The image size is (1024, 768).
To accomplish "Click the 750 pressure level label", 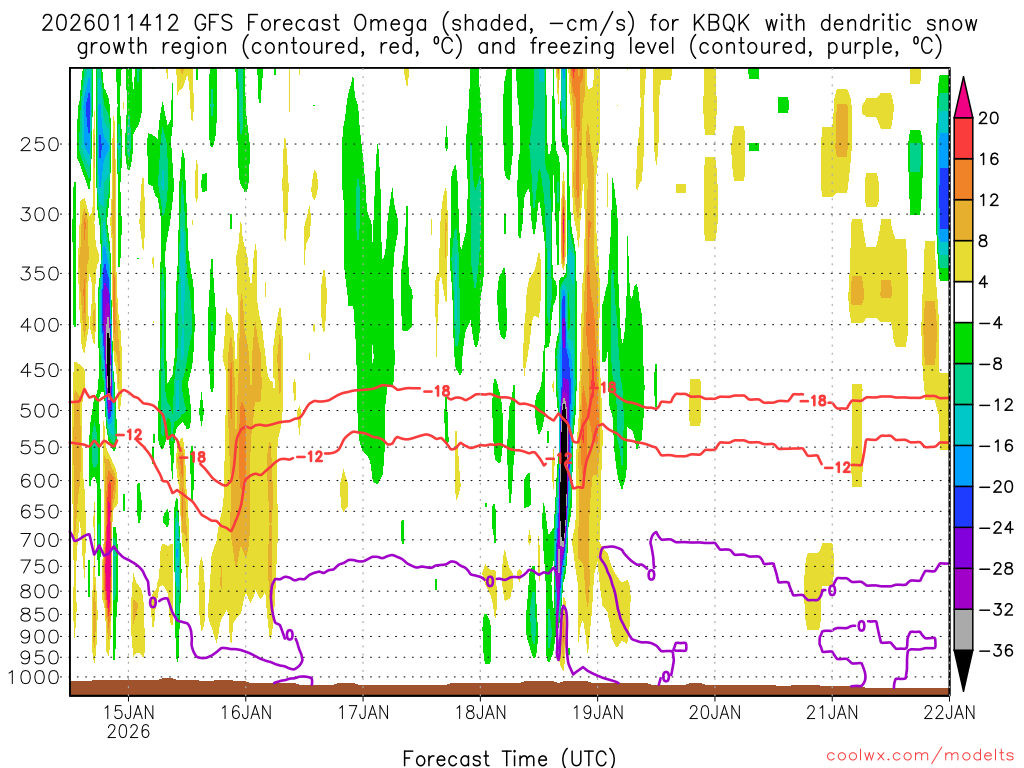I will [40, 567].
